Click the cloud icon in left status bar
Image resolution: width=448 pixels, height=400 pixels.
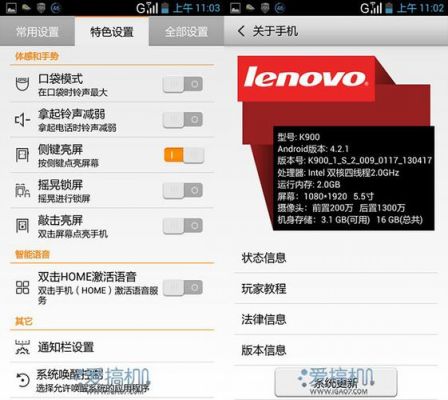[x=26, y=8]
